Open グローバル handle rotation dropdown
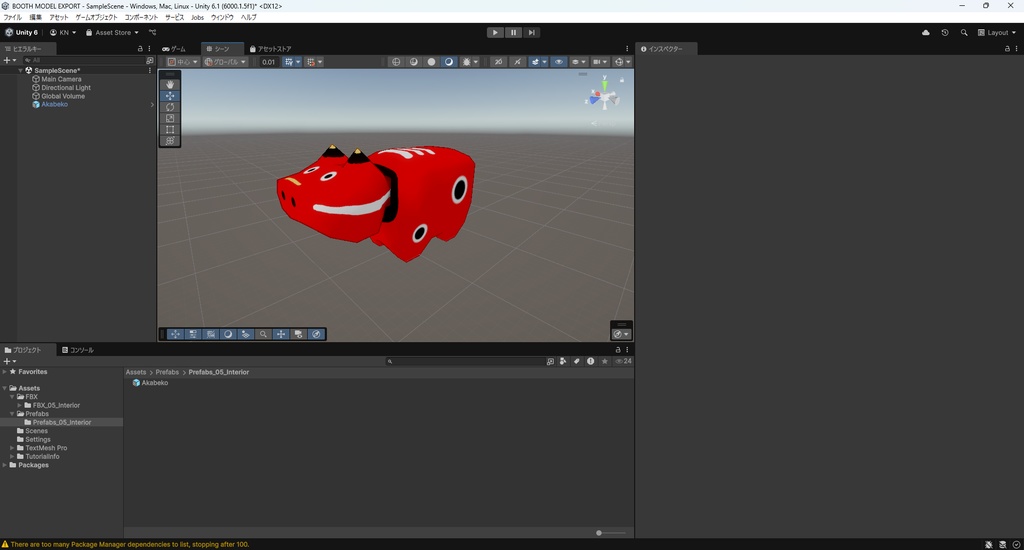Screen dimensions: 1024x550 [x=225, y=61]
